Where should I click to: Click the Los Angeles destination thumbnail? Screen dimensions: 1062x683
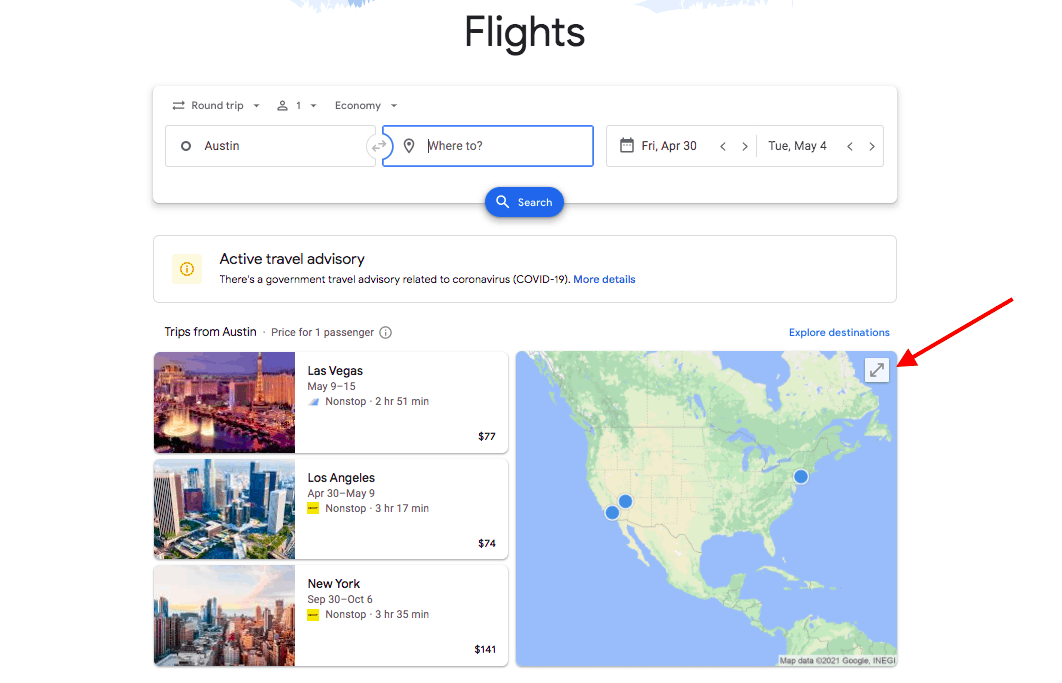[x=223, y=509]
